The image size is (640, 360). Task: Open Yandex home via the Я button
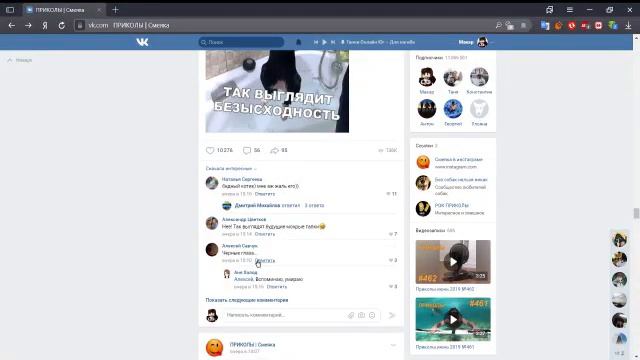(x=45, y=25)
